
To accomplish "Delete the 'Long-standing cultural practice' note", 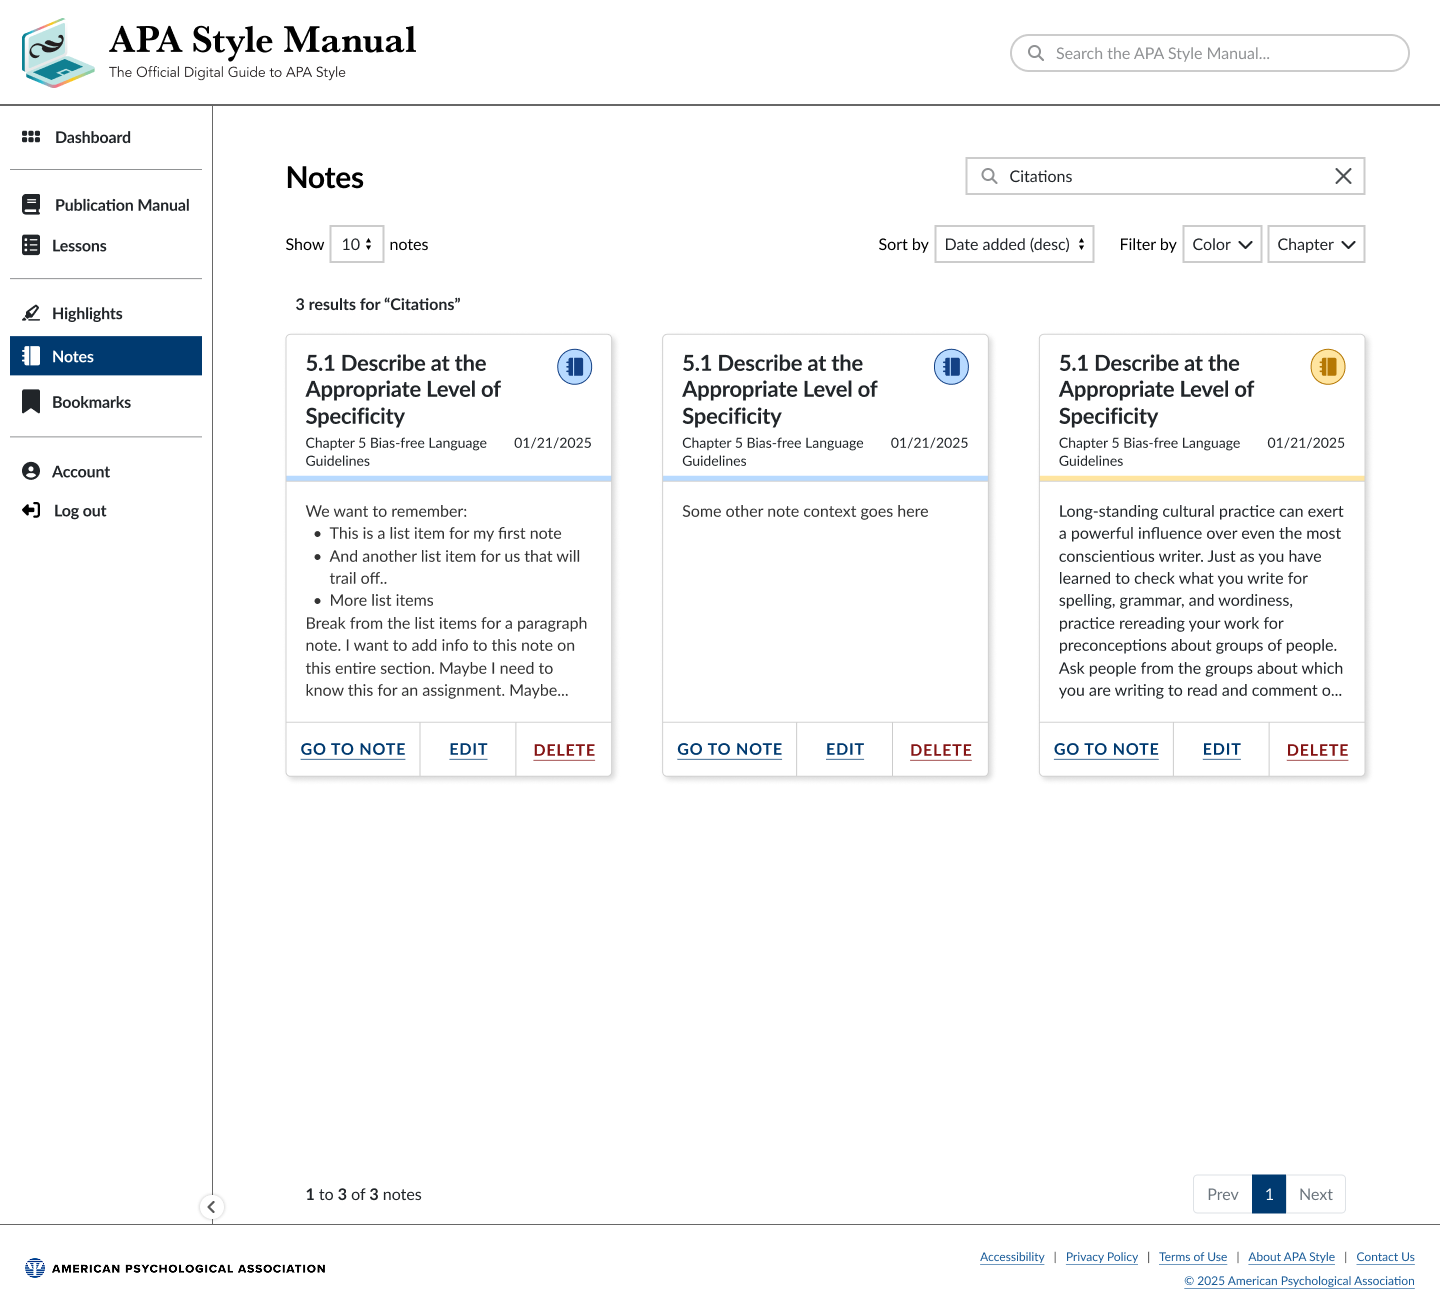I will (x=1317, y=749).
